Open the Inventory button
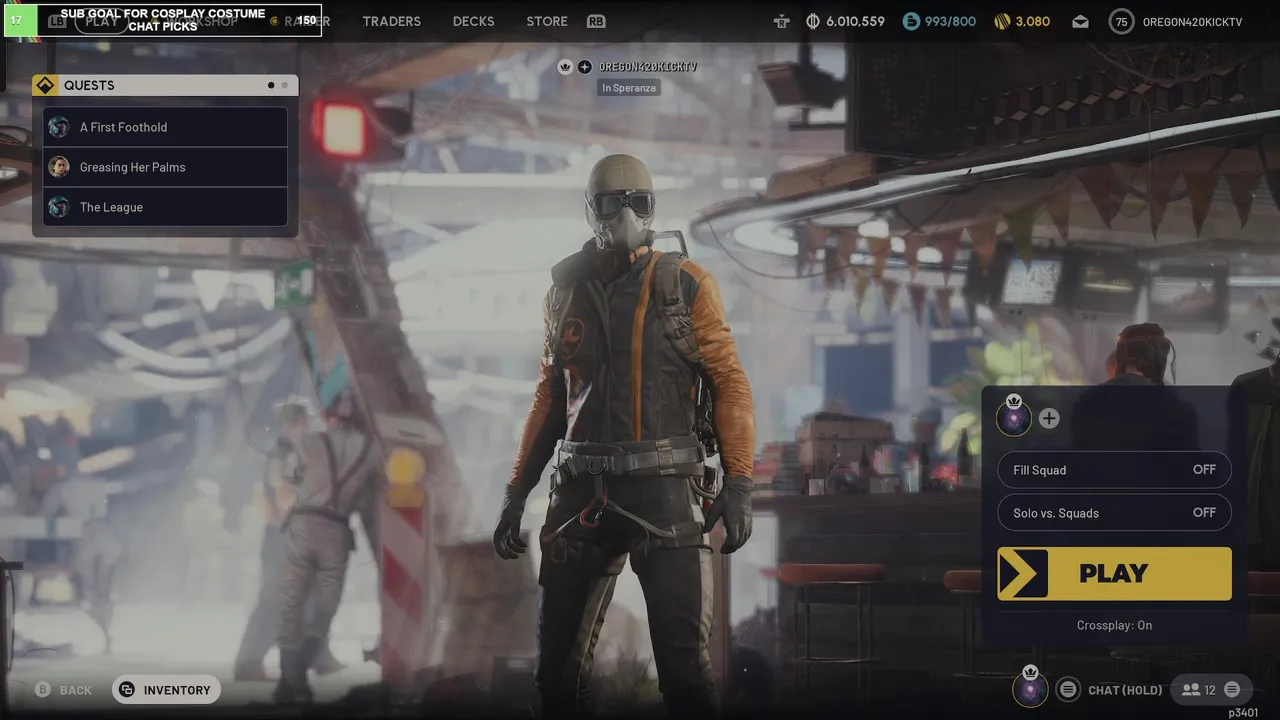This screenshot has width=1280, height=720. click(x=166, y=690)
